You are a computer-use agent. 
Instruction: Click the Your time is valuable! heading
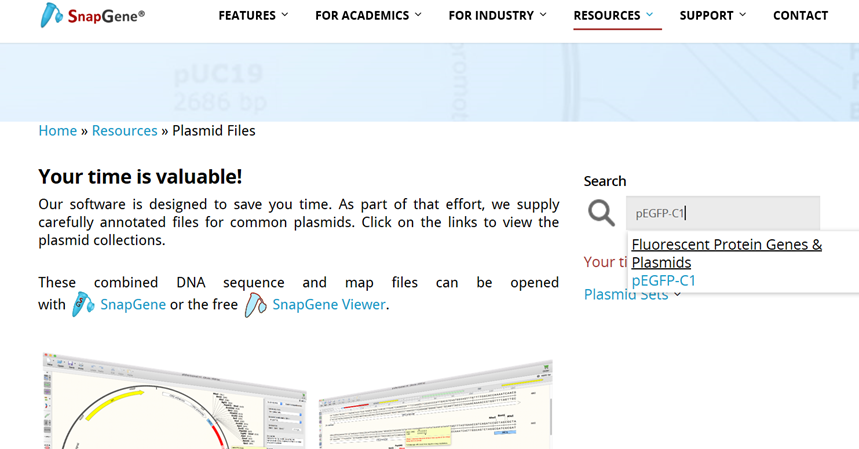[x=140, y=177]
